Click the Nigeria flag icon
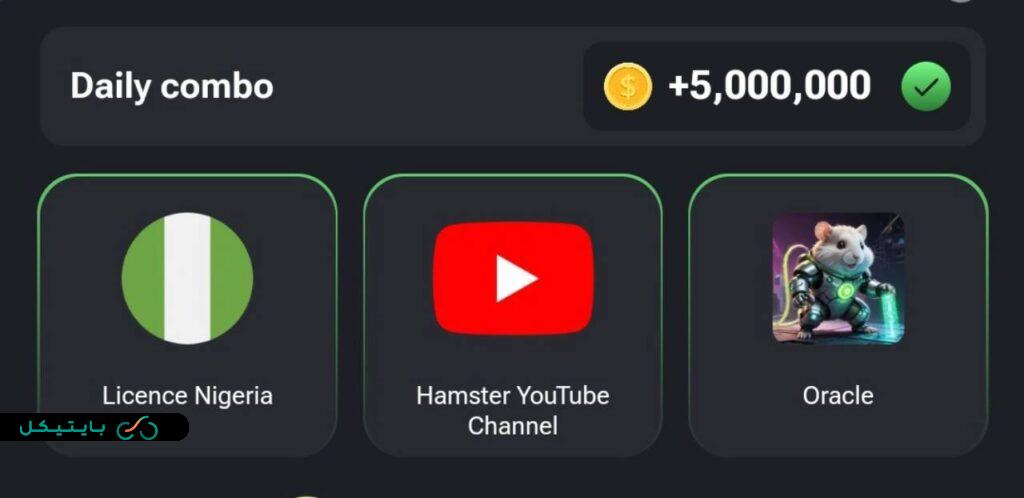The image size is (1024, 498). click(187, 278)
